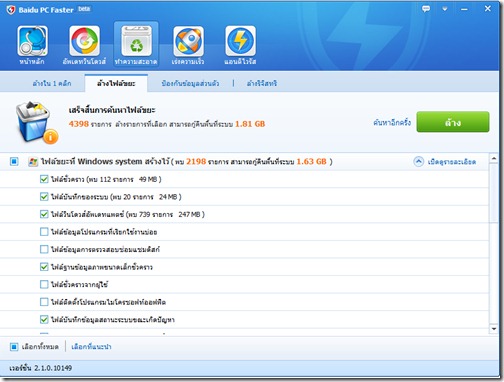Open the title bar dropdown menu arrow
The height and width of the screenshot is (382, 504).
click(x=445, y=9)
